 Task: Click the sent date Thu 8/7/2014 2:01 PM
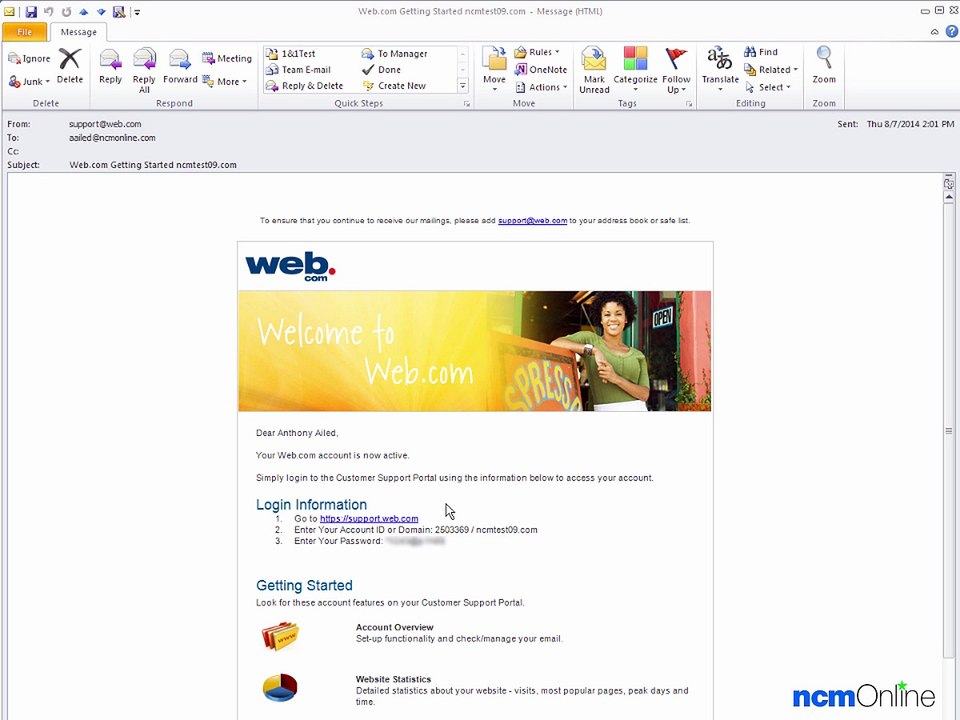pos(910,124)
